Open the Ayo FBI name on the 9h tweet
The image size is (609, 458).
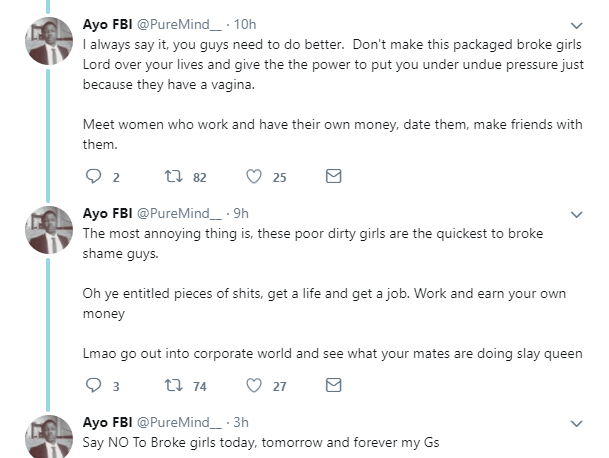coord(108,213)
